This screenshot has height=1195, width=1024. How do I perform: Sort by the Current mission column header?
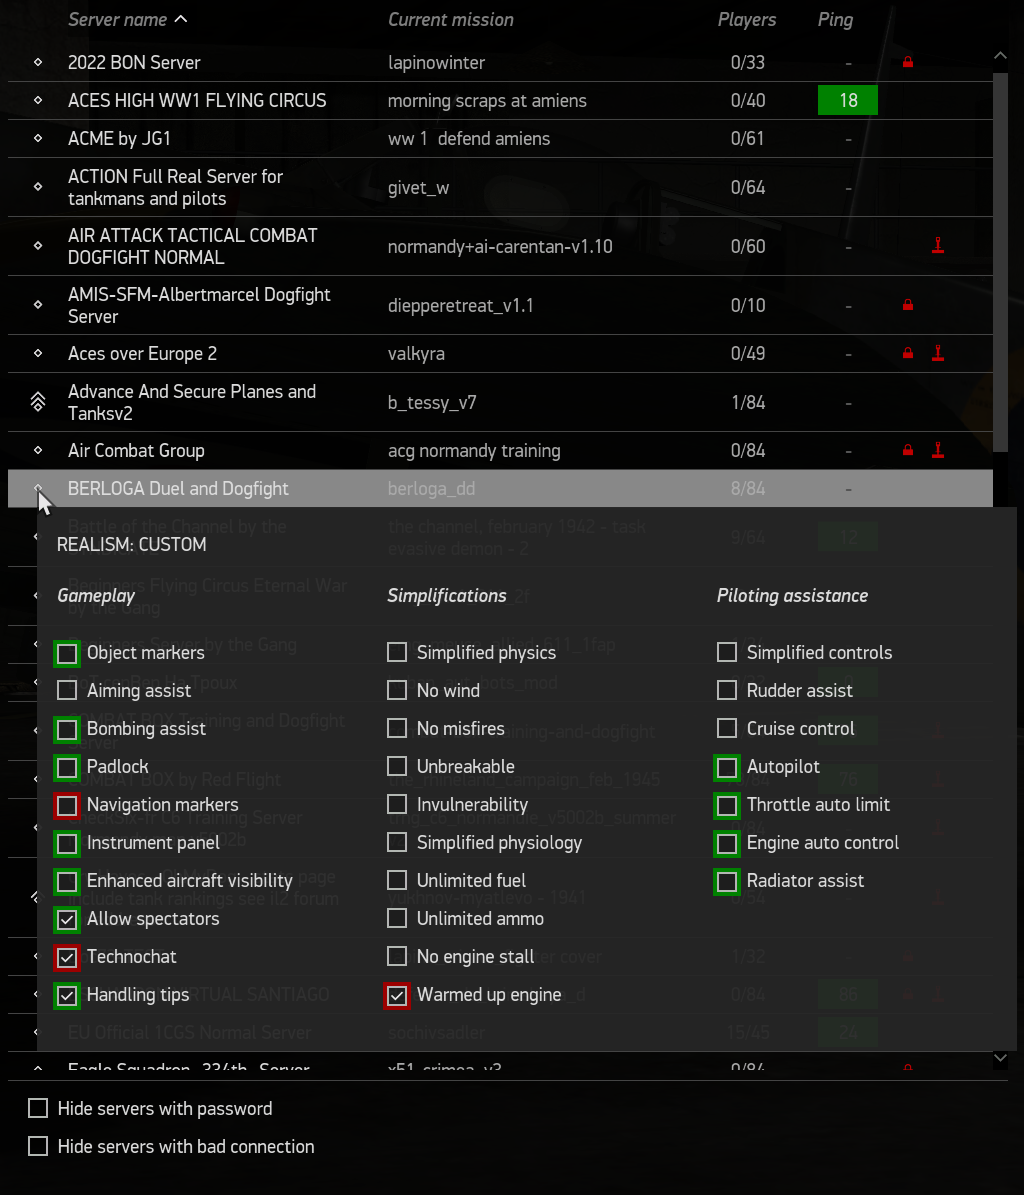(x=450, y=19)
